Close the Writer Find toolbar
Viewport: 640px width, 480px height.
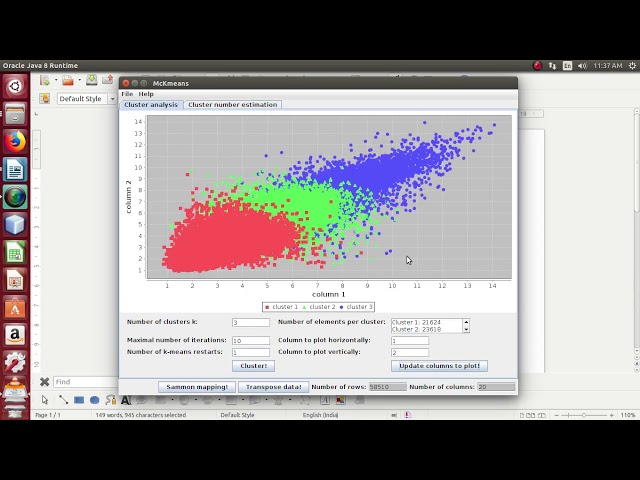tap(44, 382)
